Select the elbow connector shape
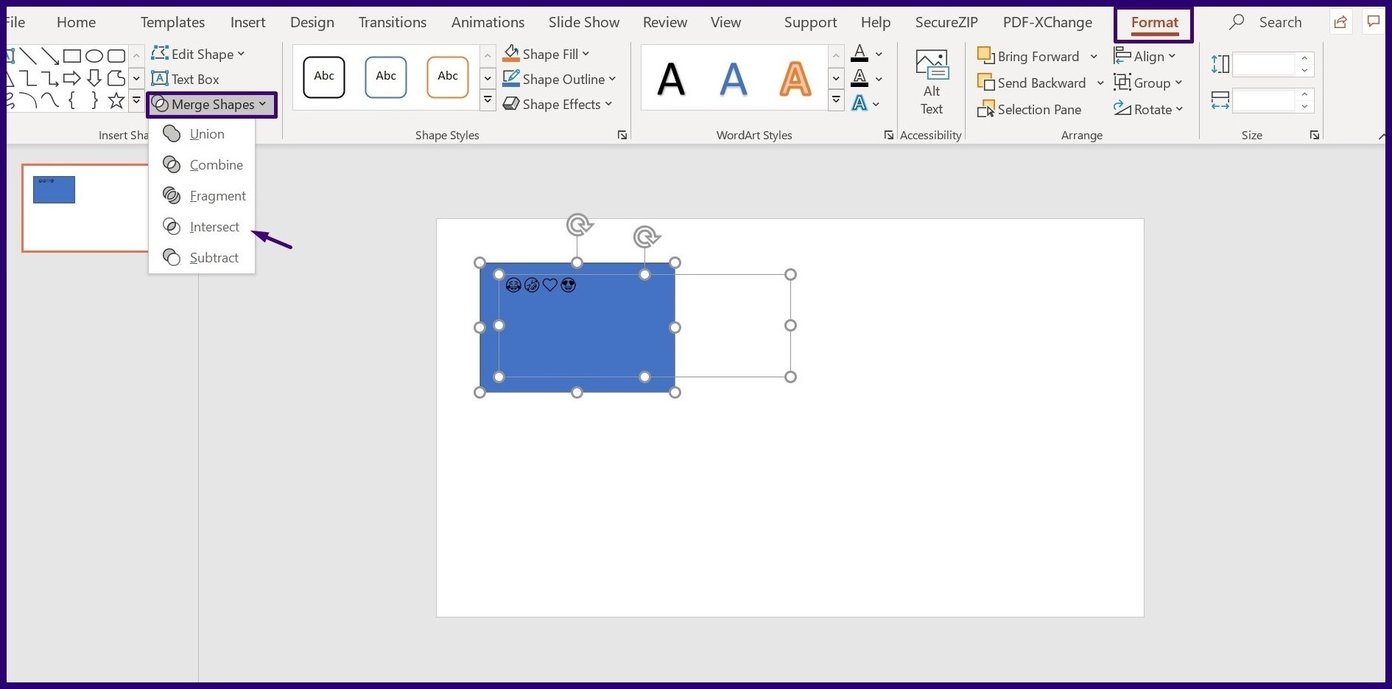The height and width of the screenshot is (689, 1392). (28, 78)
